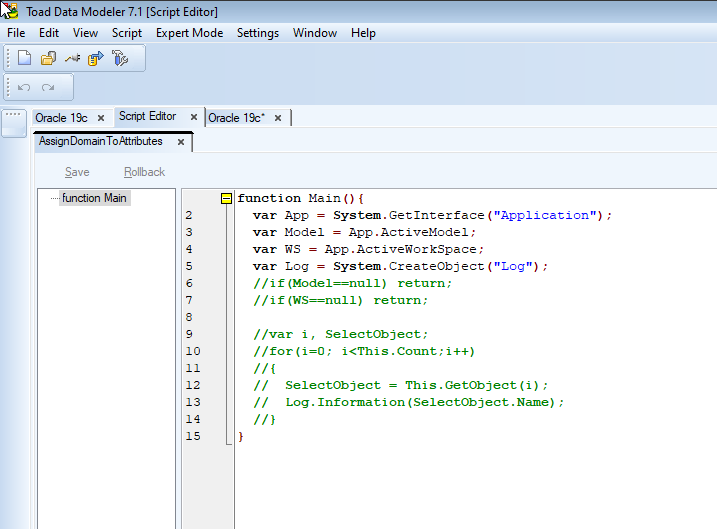Screen dimensions: 717x529
Task: Click the "Application" string in code
Action: point(545,215)
